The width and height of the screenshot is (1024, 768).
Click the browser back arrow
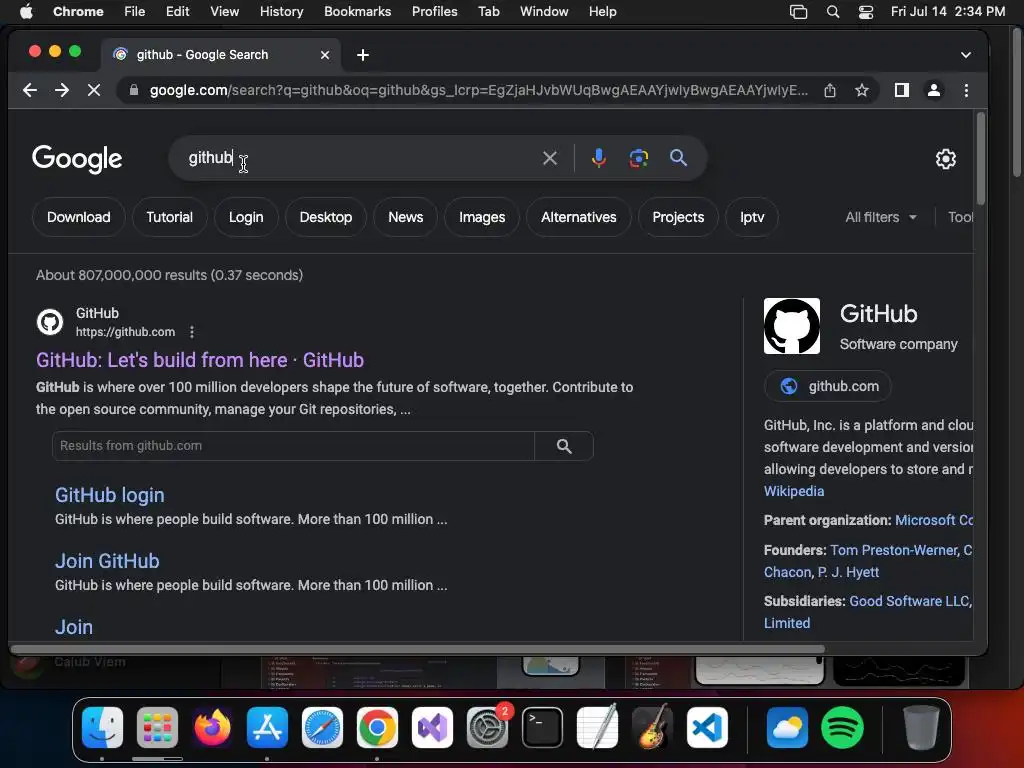coord(29,90)
